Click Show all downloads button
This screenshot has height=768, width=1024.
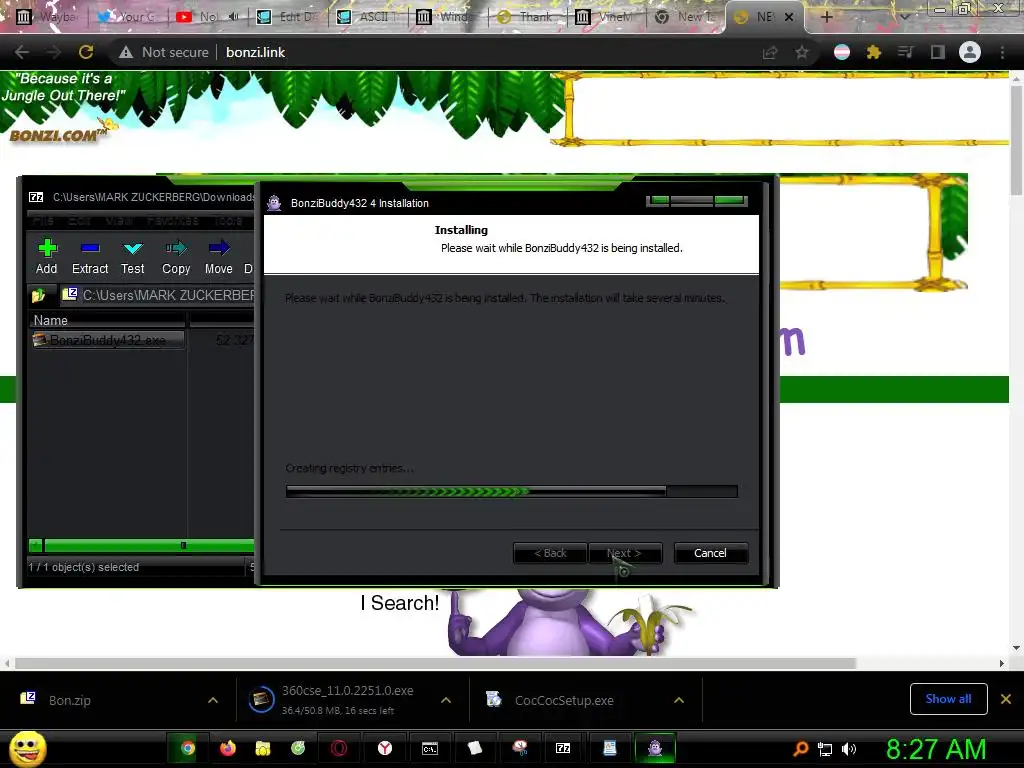[948, 699]
